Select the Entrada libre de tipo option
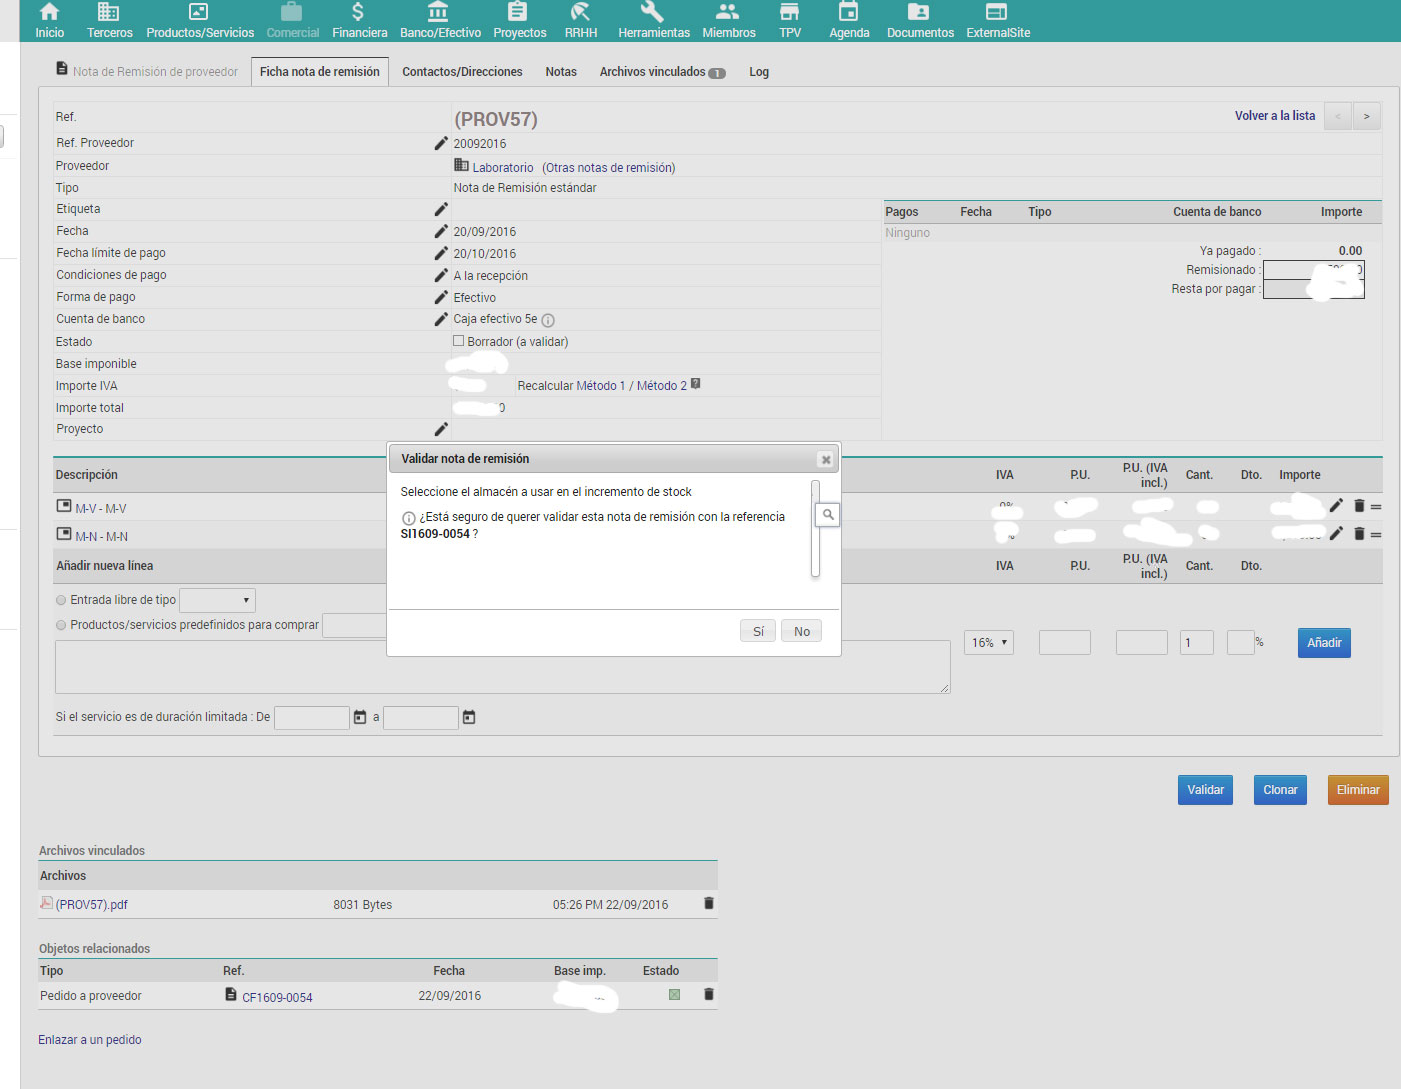Viewport: 1401px width, 1089px height. pyautogui.click(x=61, y=600)
